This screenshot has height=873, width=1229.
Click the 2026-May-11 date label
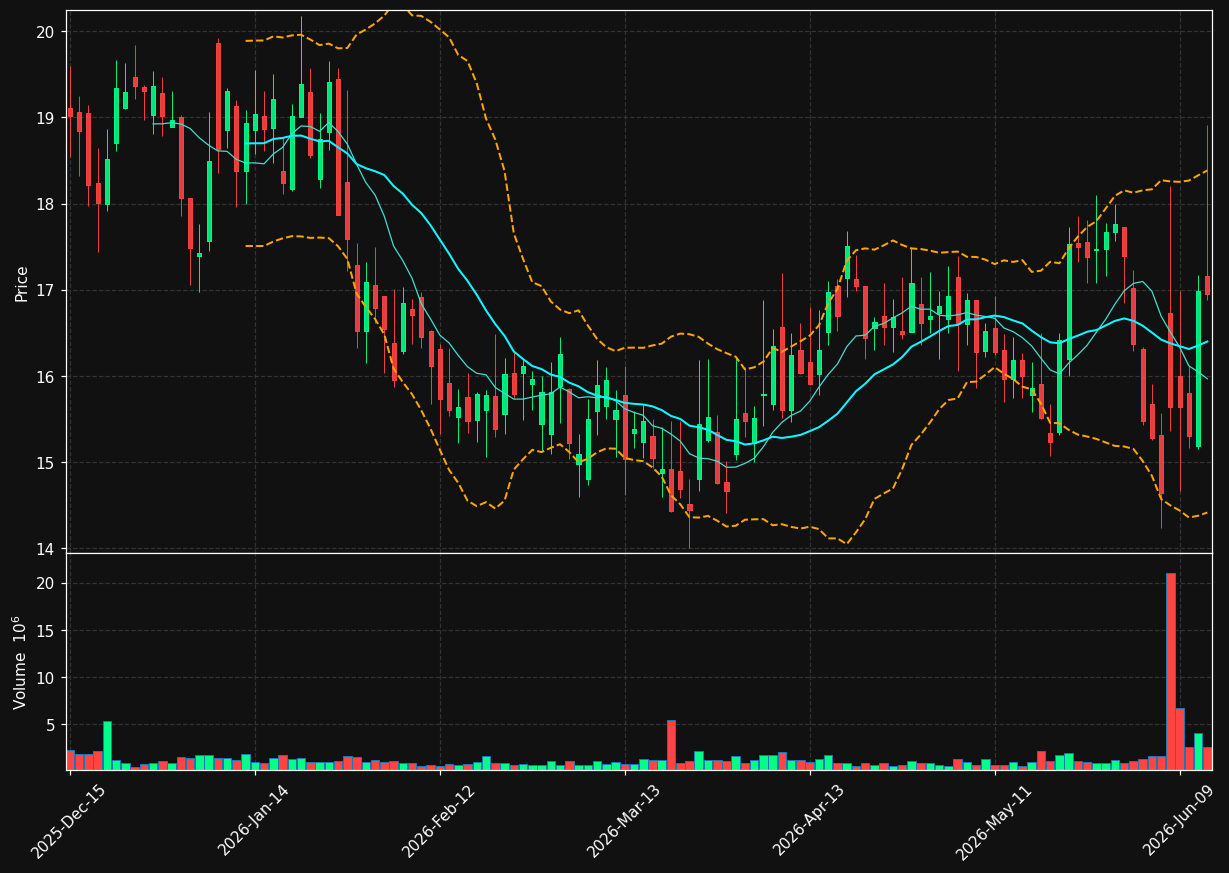click(993, 821)
